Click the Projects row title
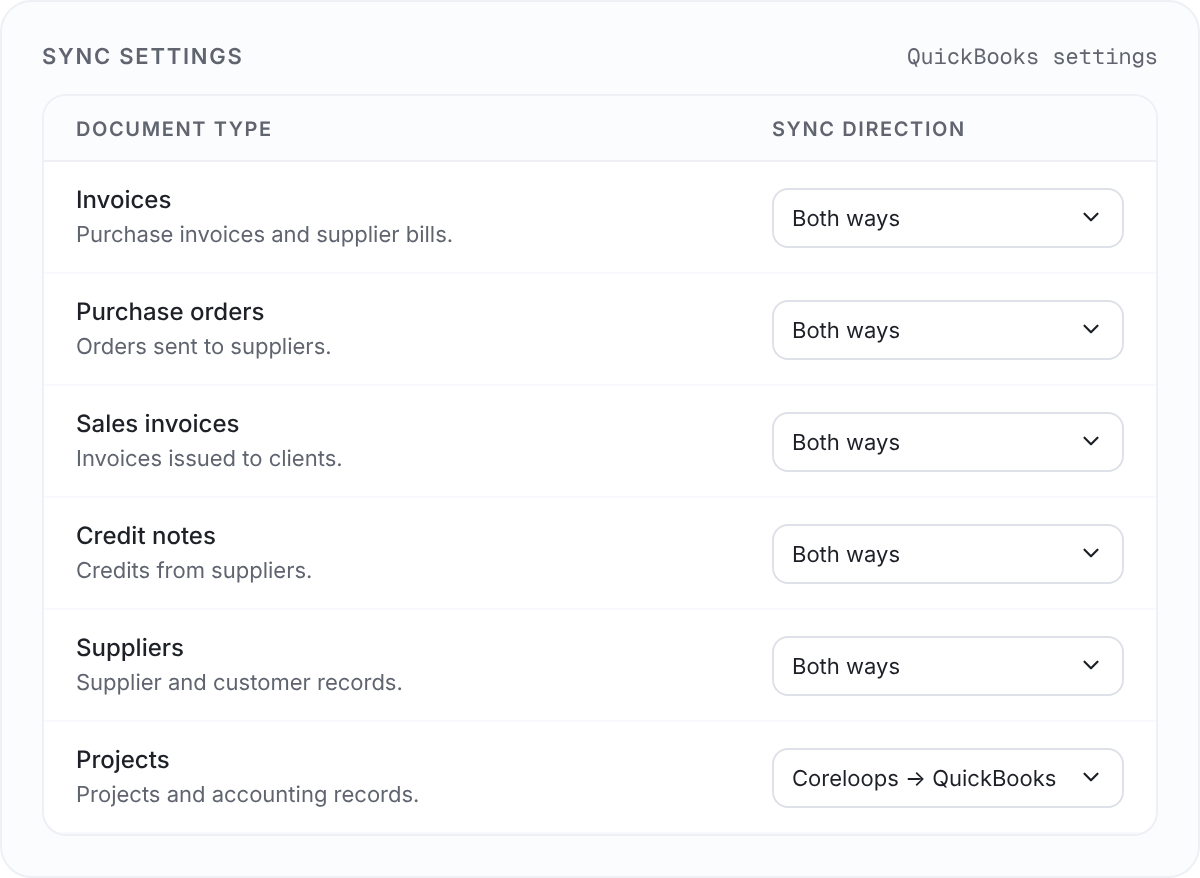The image size is (1200, 878). click(123, 760)
